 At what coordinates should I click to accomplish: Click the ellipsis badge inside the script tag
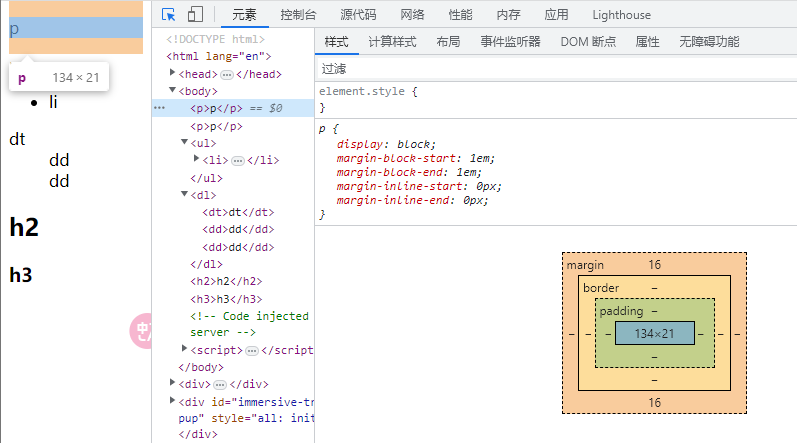tap(252, 350)
